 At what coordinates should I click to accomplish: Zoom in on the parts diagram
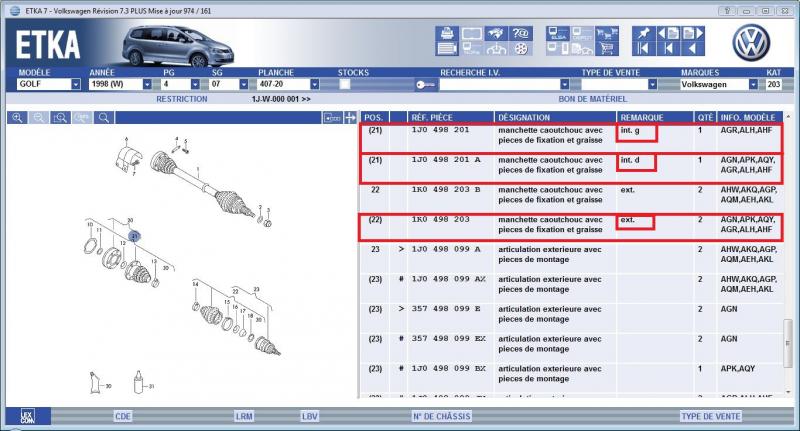point(17,118)
